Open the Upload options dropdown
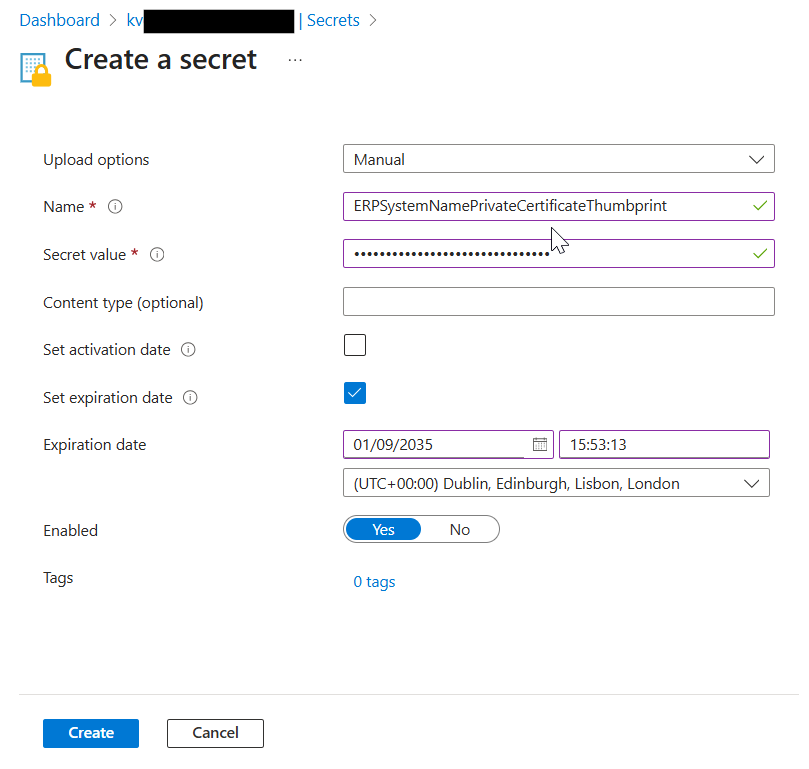This screenshot has height=769, width=809. (x=559, y=159)
